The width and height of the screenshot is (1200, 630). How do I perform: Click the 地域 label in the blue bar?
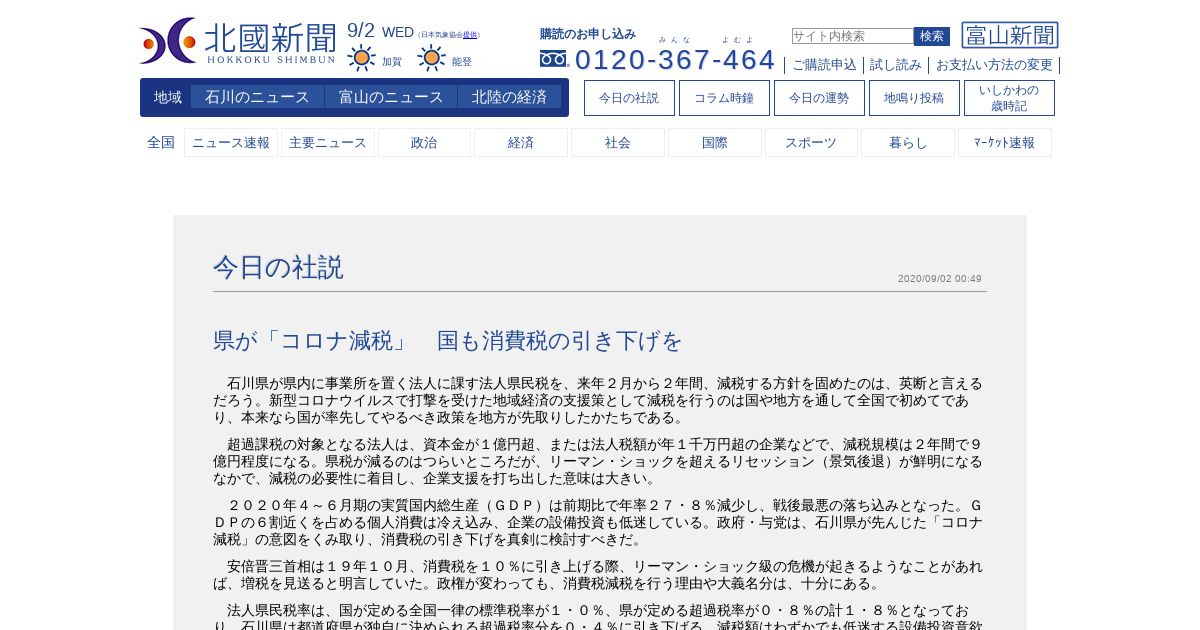click(168, 97)
